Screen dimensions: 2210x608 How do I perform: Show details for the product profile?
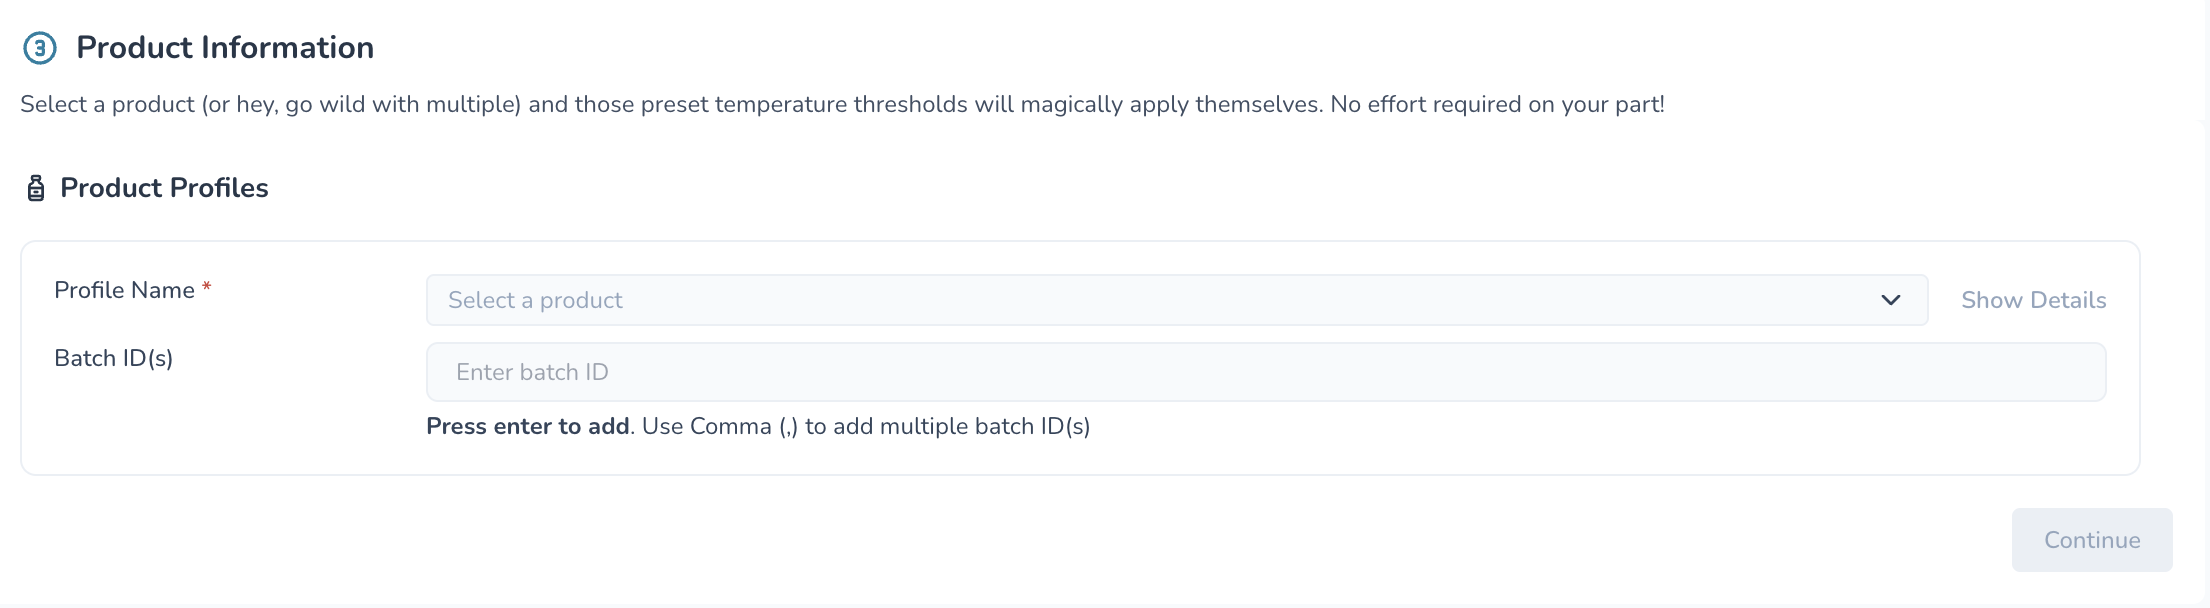pyautogui.click(x=2033, y=300)
